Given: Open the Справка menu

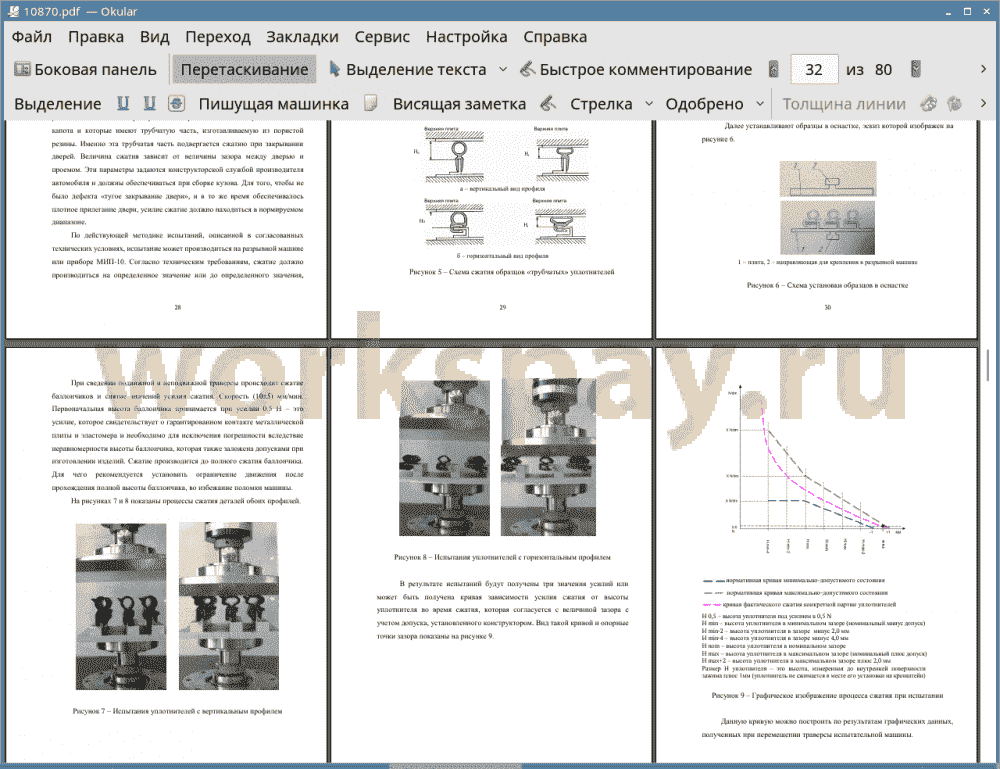Looking at the screenshot, I should (555, 37).
